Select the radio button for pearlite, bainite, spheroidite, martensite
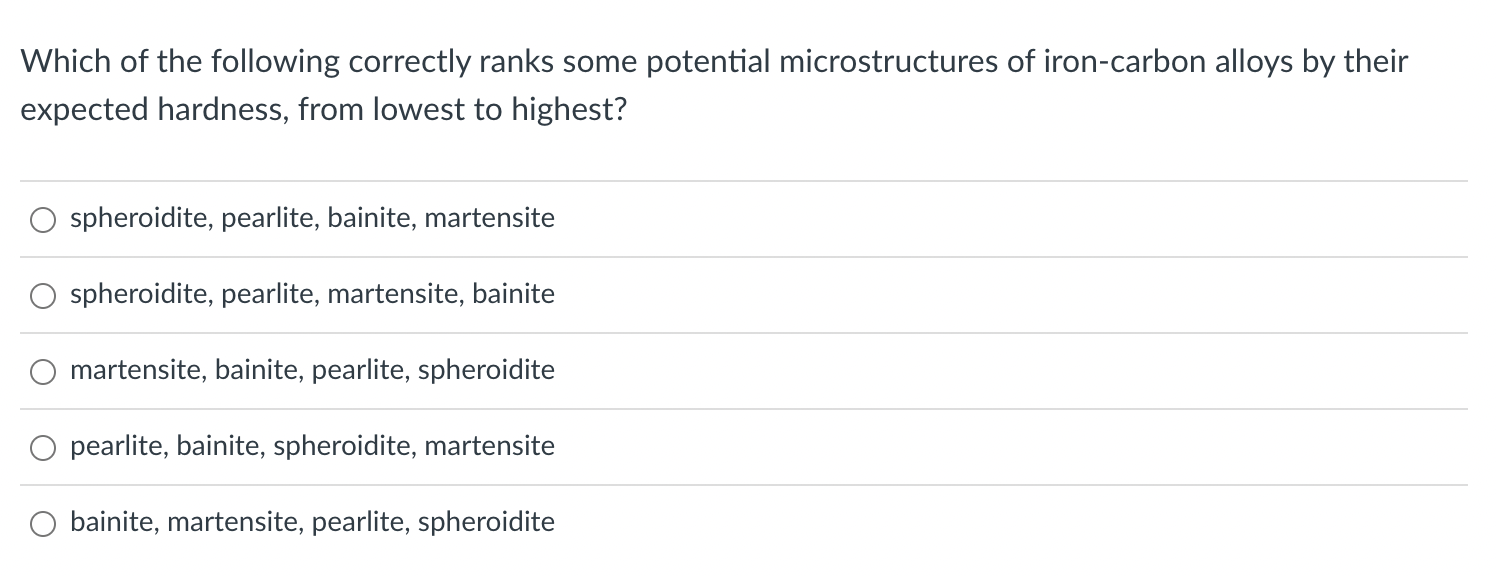 [42, 447]
